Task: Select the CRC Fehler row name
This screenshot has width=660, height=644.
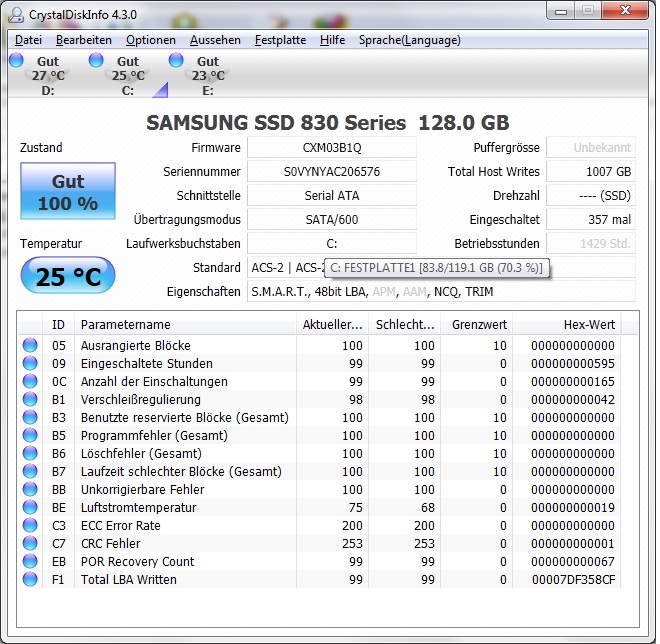Action: pos(110,544)
